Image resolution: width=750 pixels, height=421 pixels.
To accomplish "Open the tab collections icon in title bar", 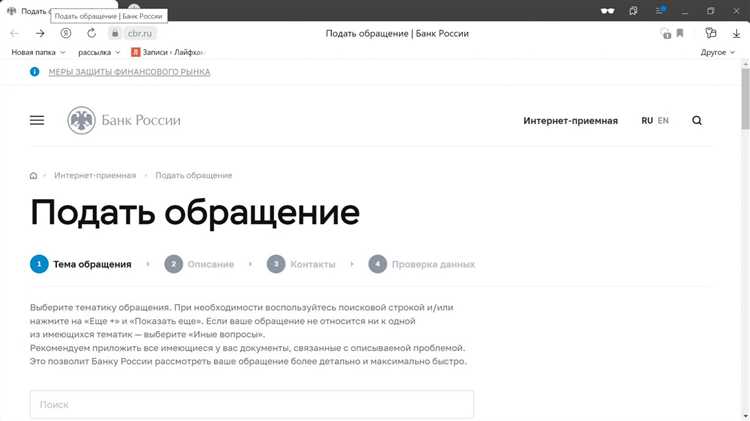I will 633,11.
